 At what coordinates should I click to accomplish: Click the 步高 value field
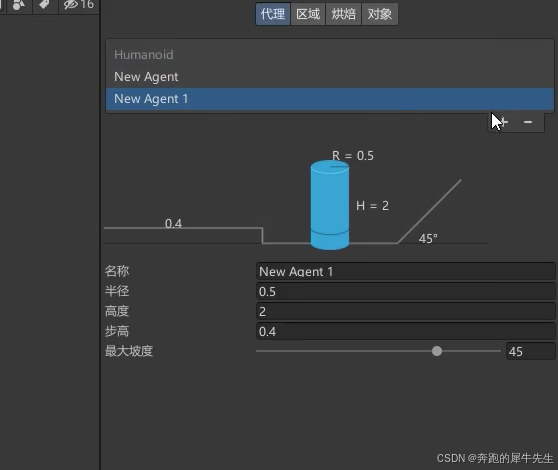[x=405, y=331]
